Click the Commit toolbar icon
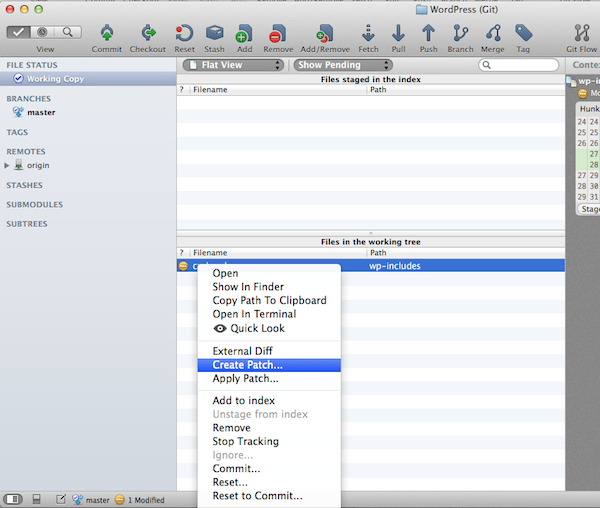Screen dimensions: 600x508 pyautogui.click(x=107, y=34)
